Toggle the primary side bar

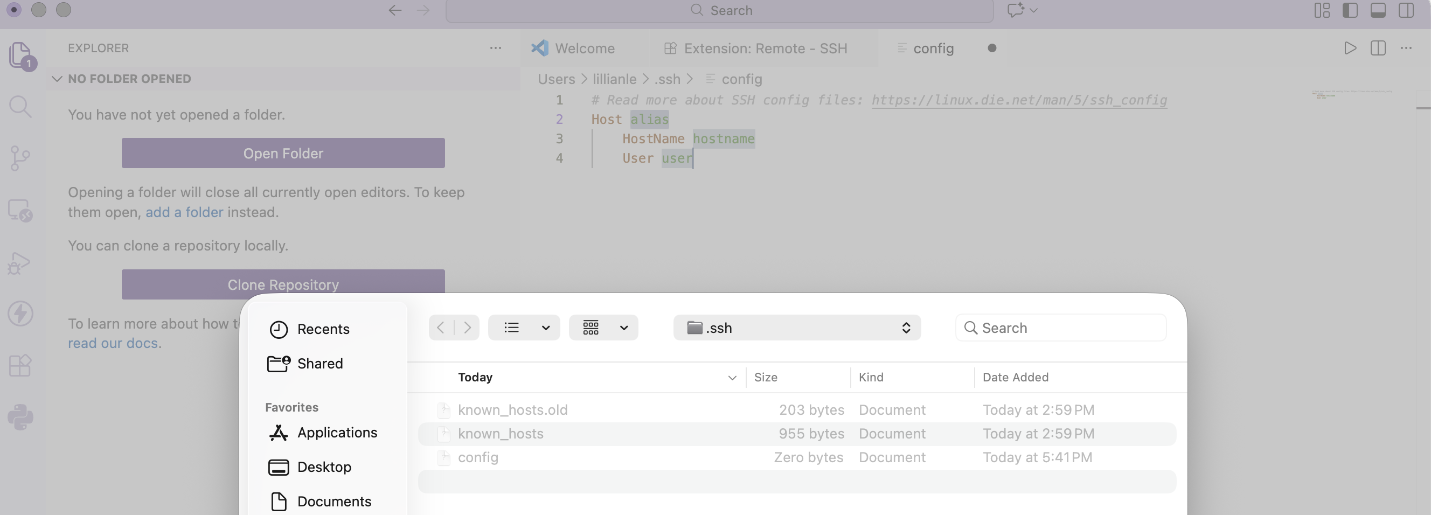[x=1350, y=10]
